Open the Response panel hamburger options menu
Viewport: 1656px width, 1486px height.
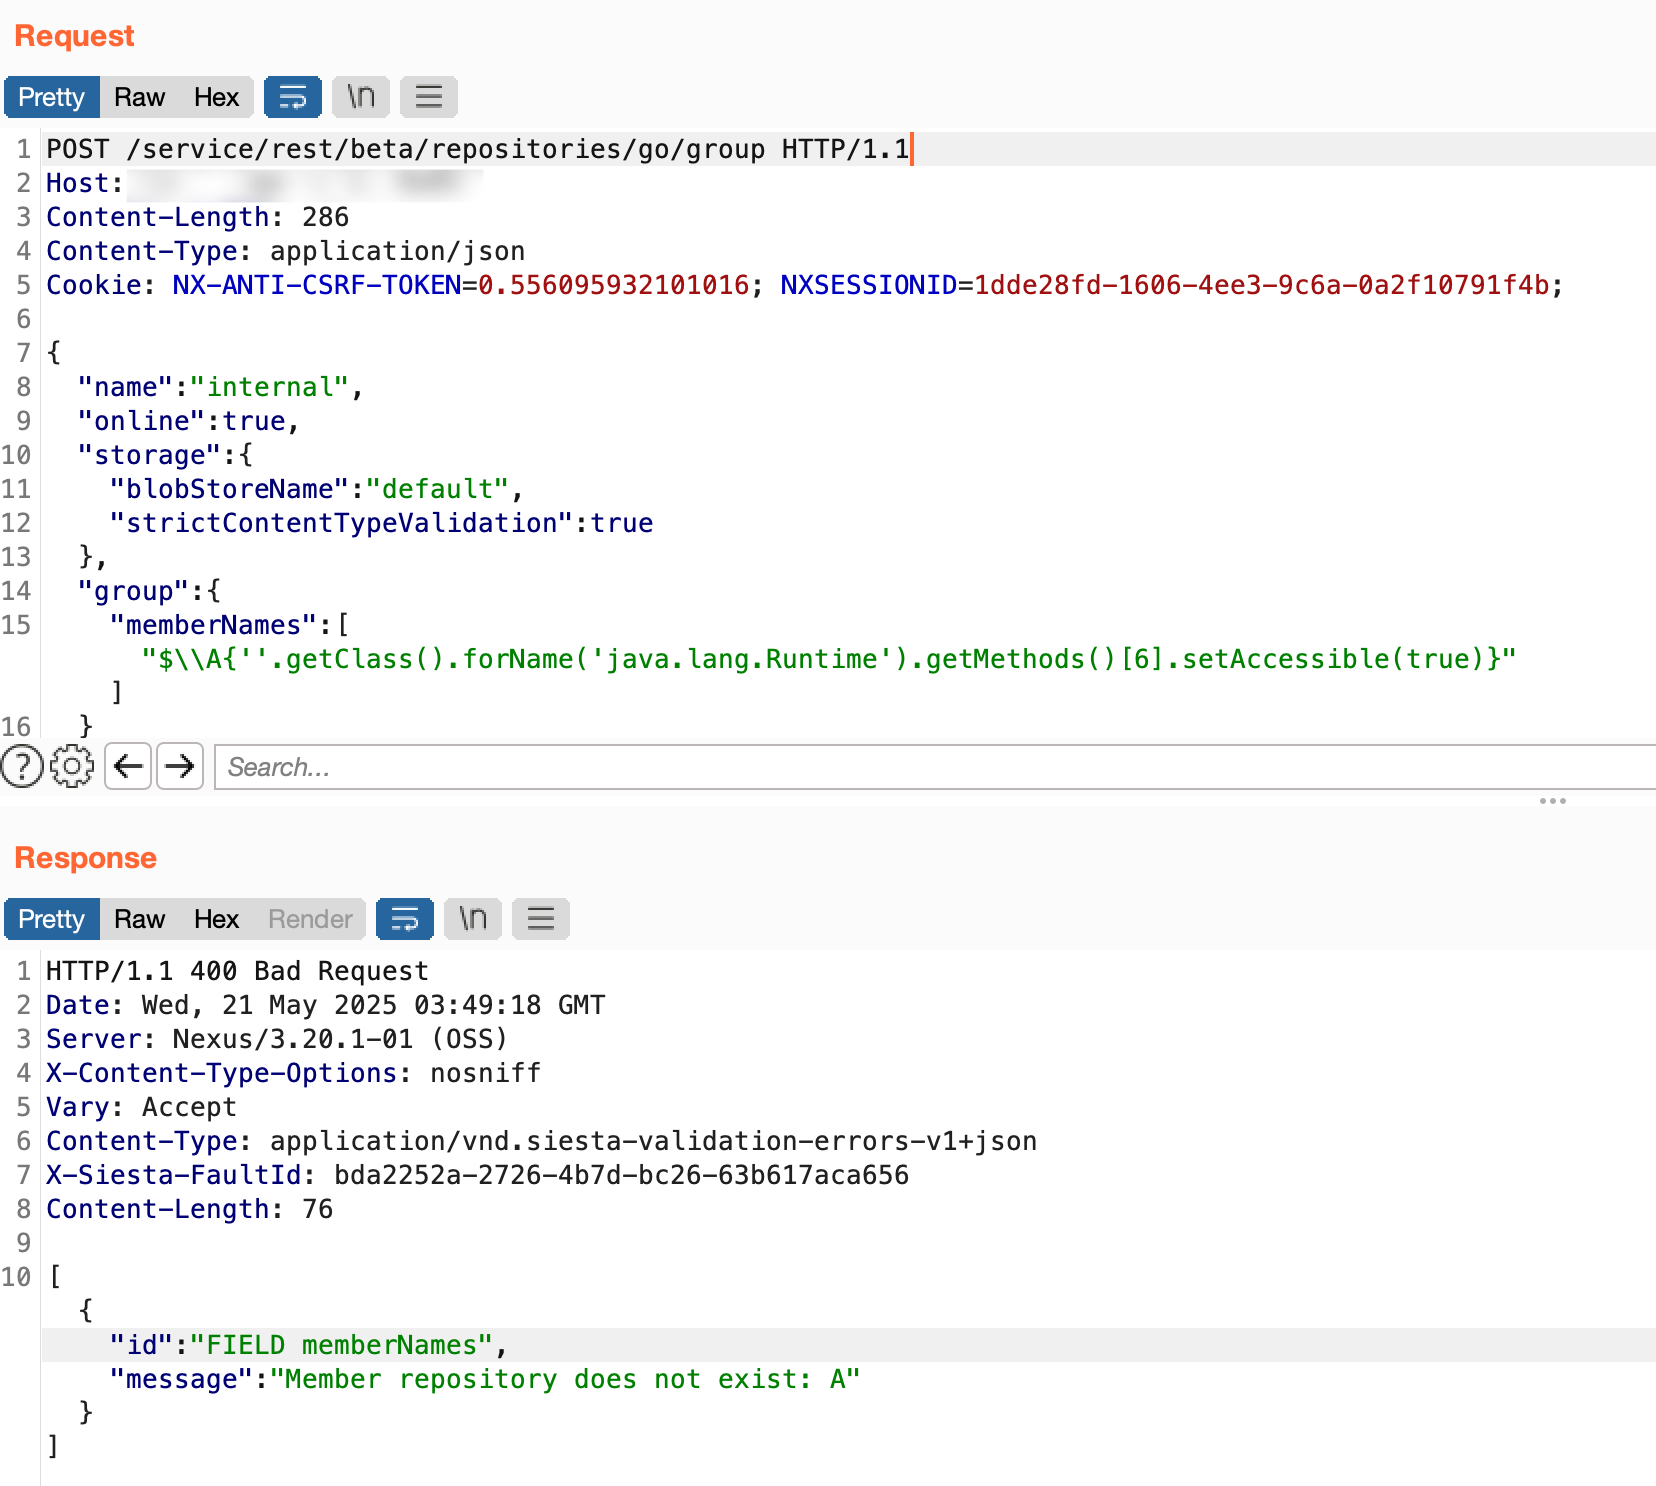click(x=541, y=919)
